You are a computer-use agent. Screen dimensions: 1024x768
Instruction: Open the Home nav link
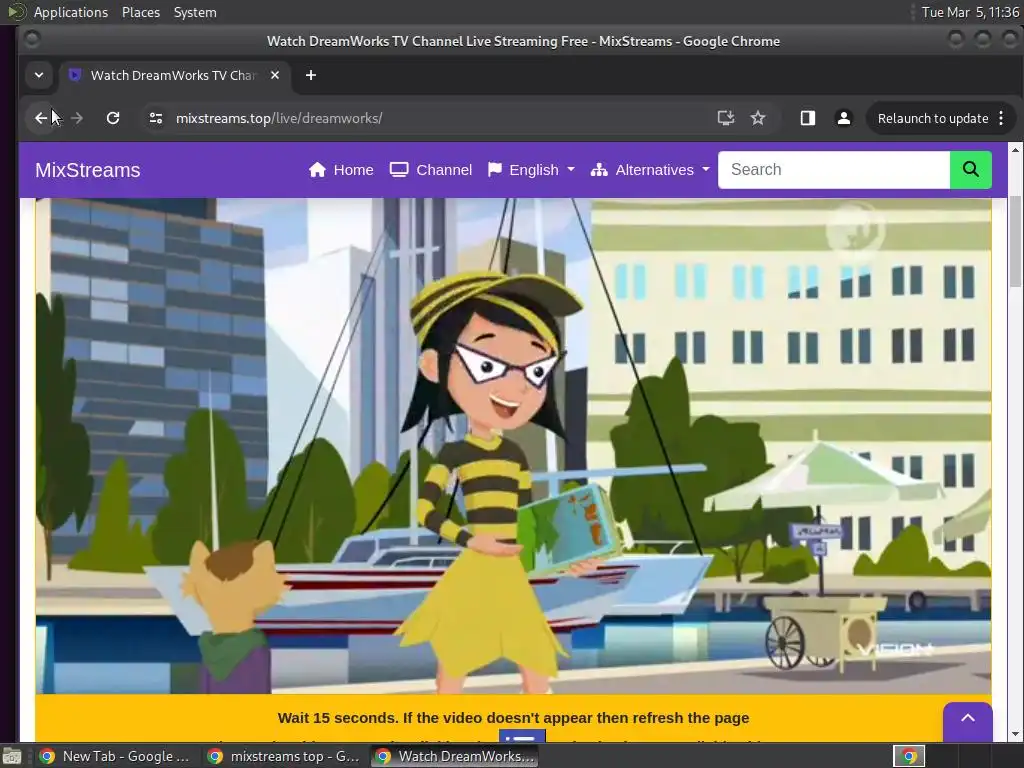coord(341,170)
